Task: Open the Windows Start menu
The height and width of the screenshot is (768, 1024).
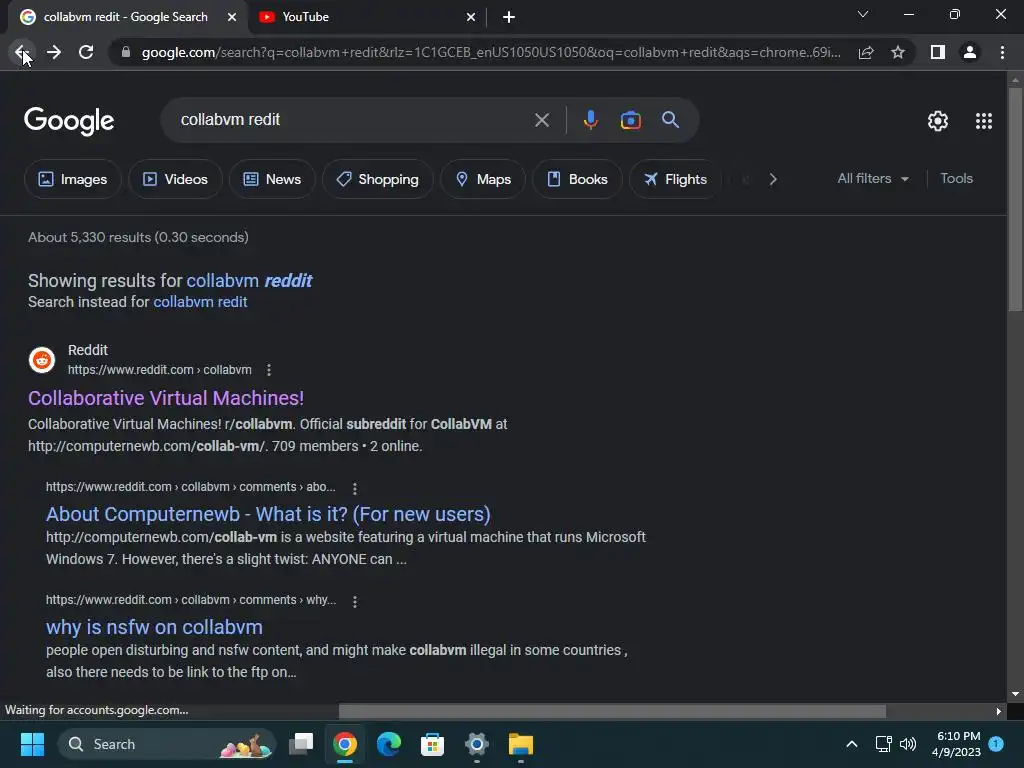Action: 32,744
